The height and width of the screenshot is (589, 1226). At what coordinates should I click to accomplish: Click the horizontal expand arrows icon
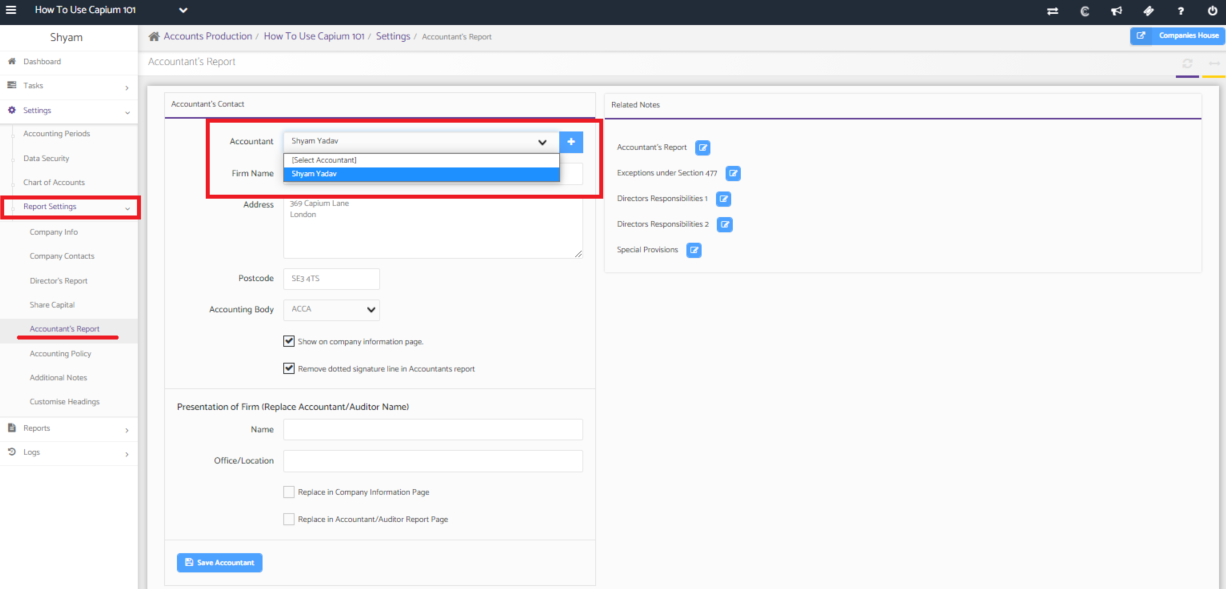1214,63
